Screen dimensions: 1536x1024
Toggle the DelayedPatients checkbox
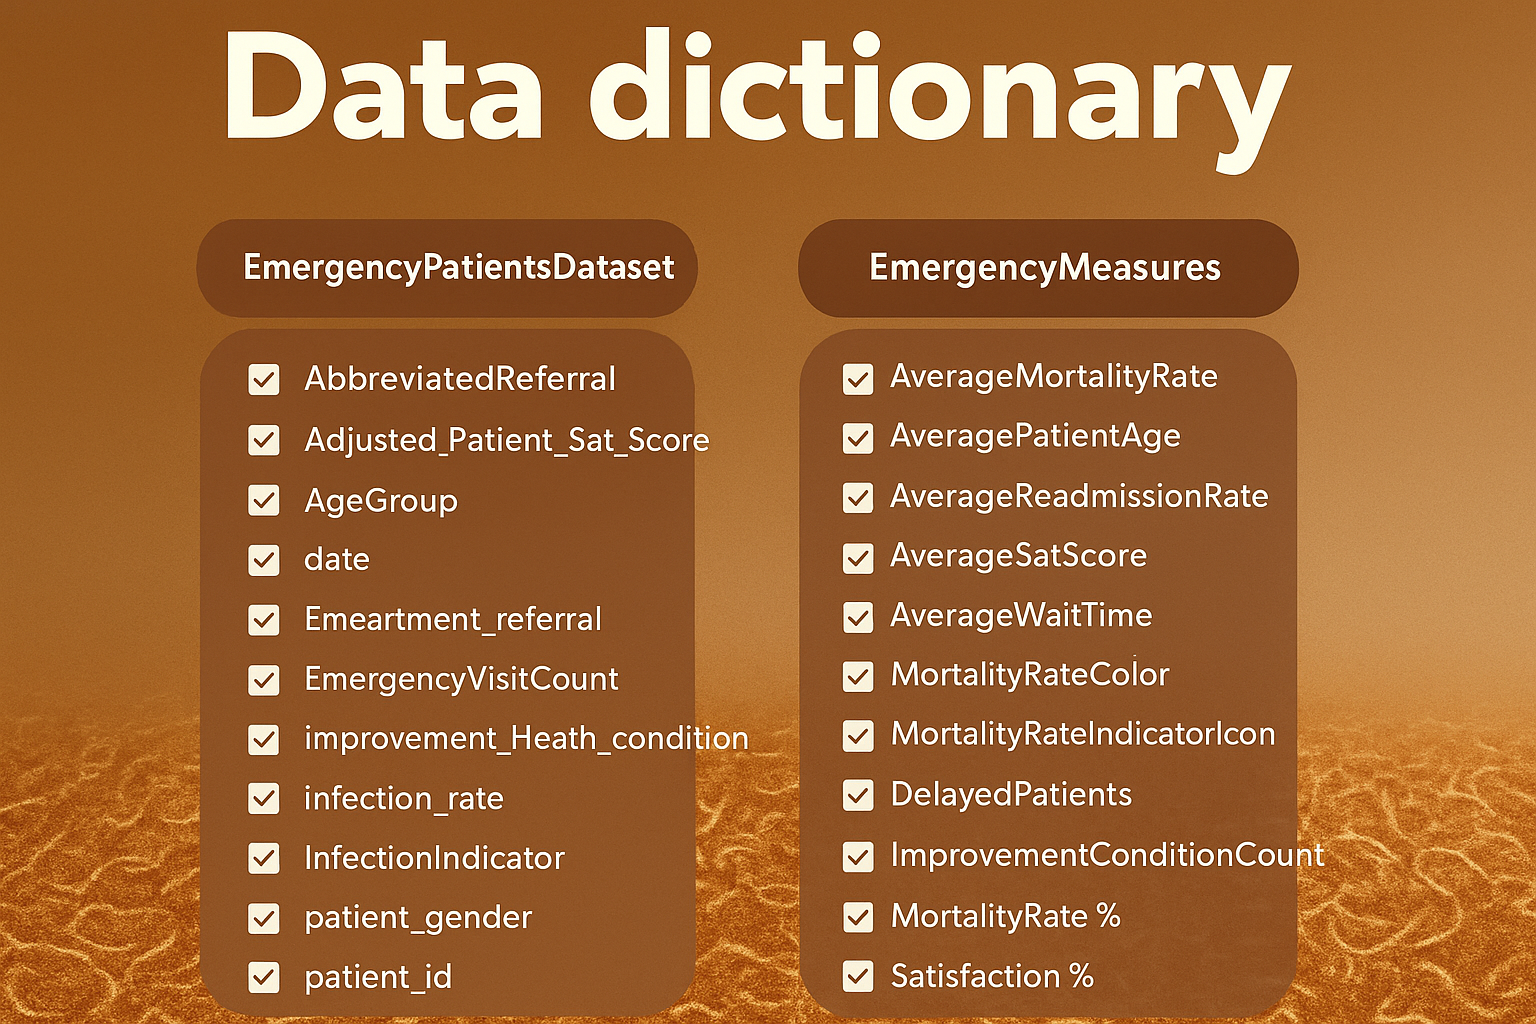(858, 796)
